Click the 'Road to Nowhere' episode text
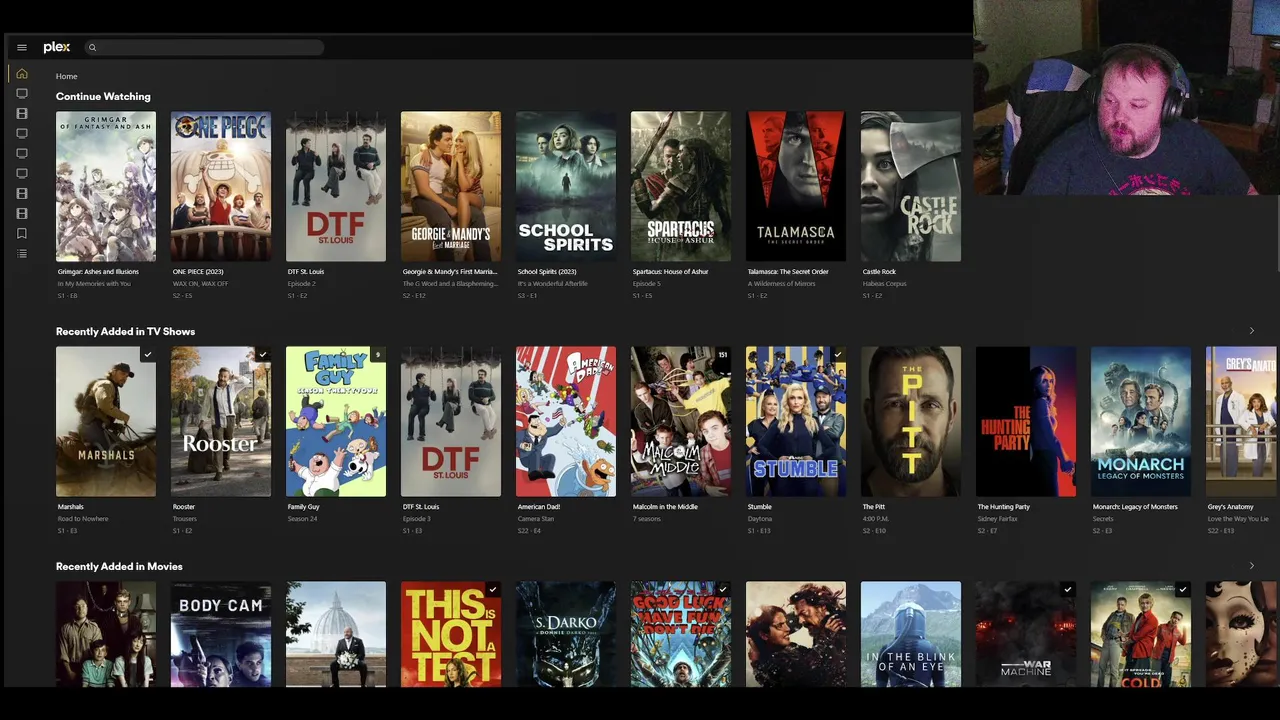Screen dimensions: 1280x720 [83, 519]
